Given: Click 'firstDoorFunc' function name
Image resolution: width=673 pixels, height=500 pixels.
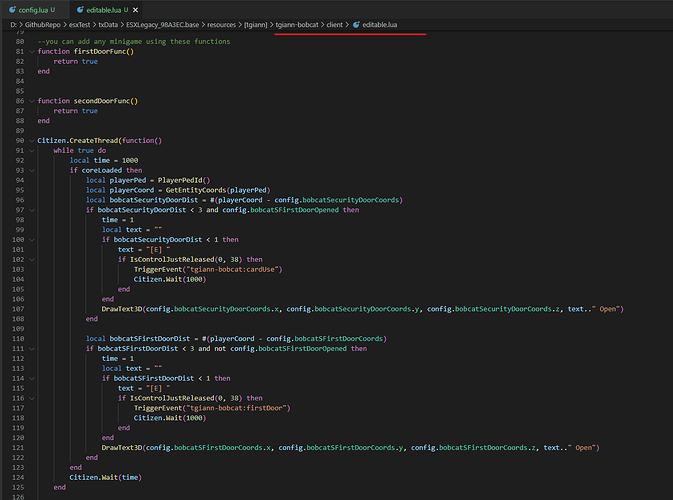Looking at the screenshot, I should pos(100,52).
